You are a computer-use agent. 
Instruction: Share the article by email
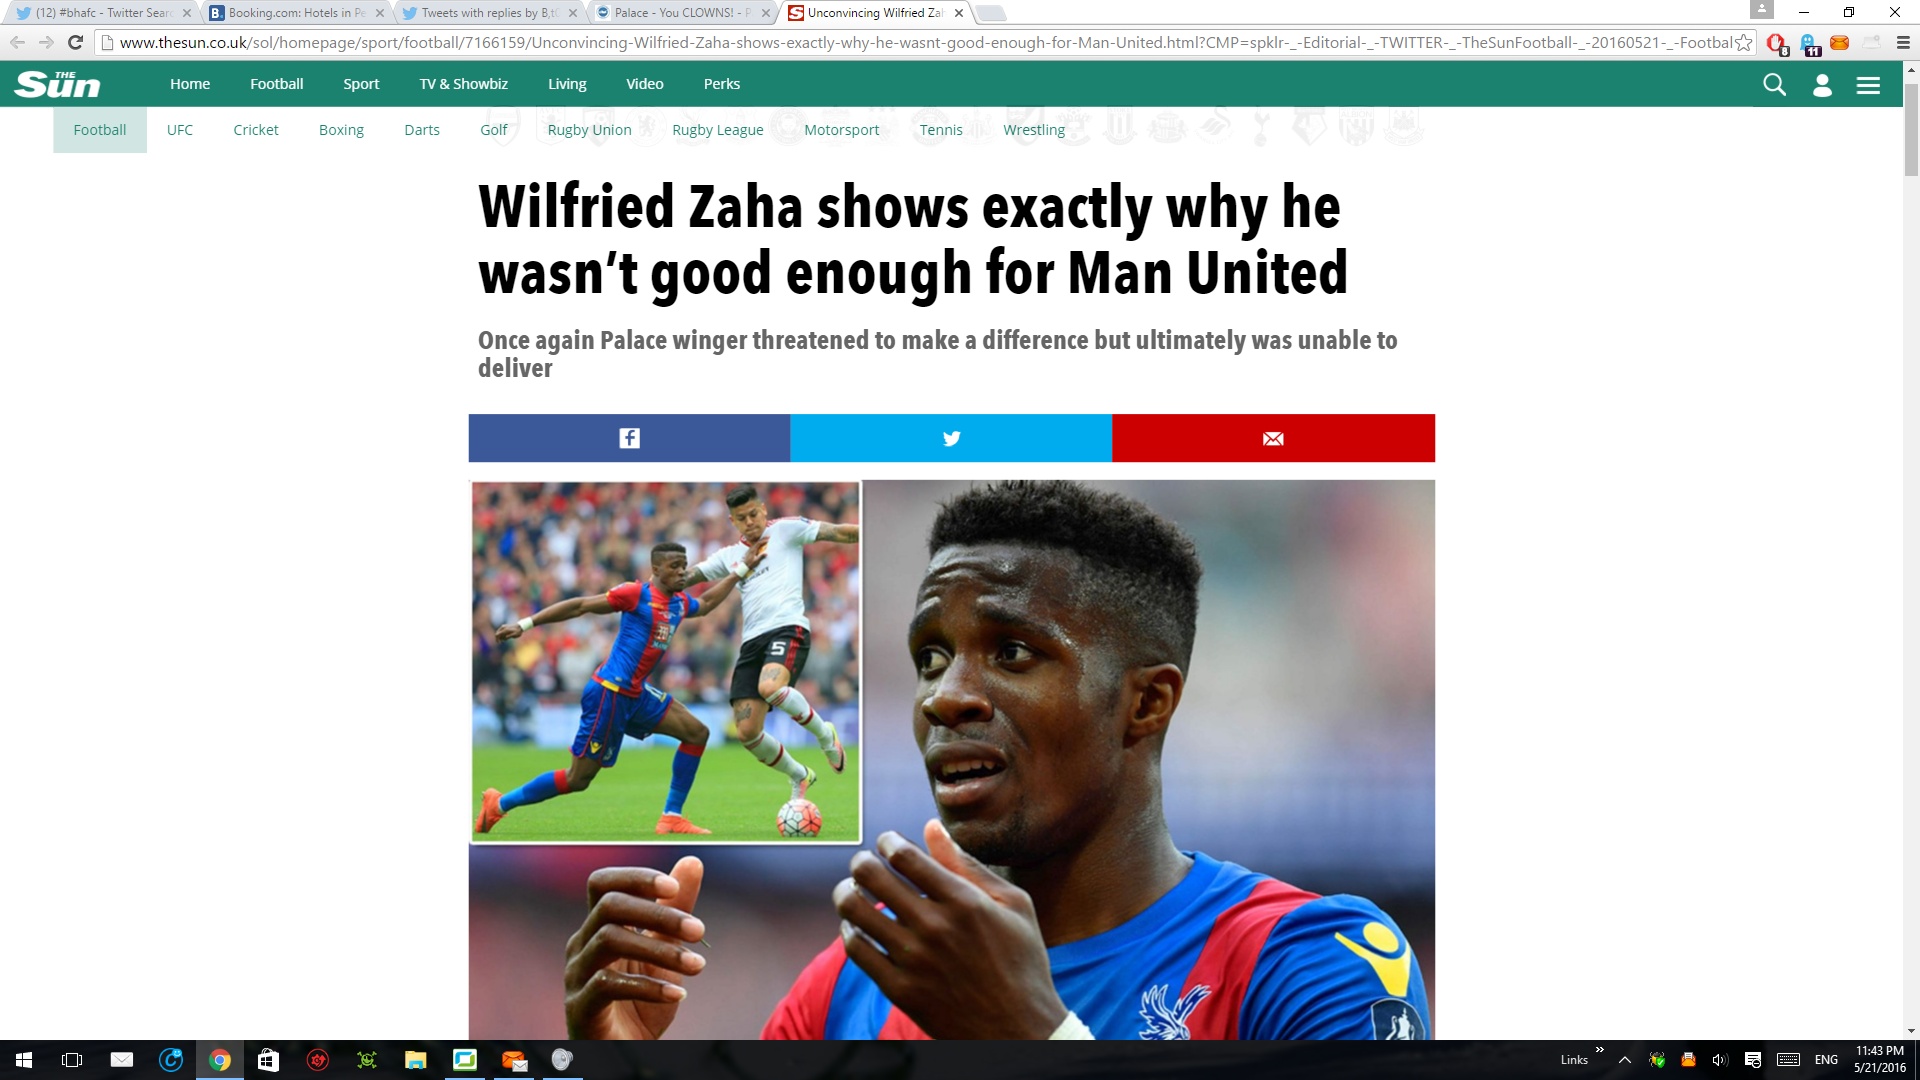point(1273,438)
